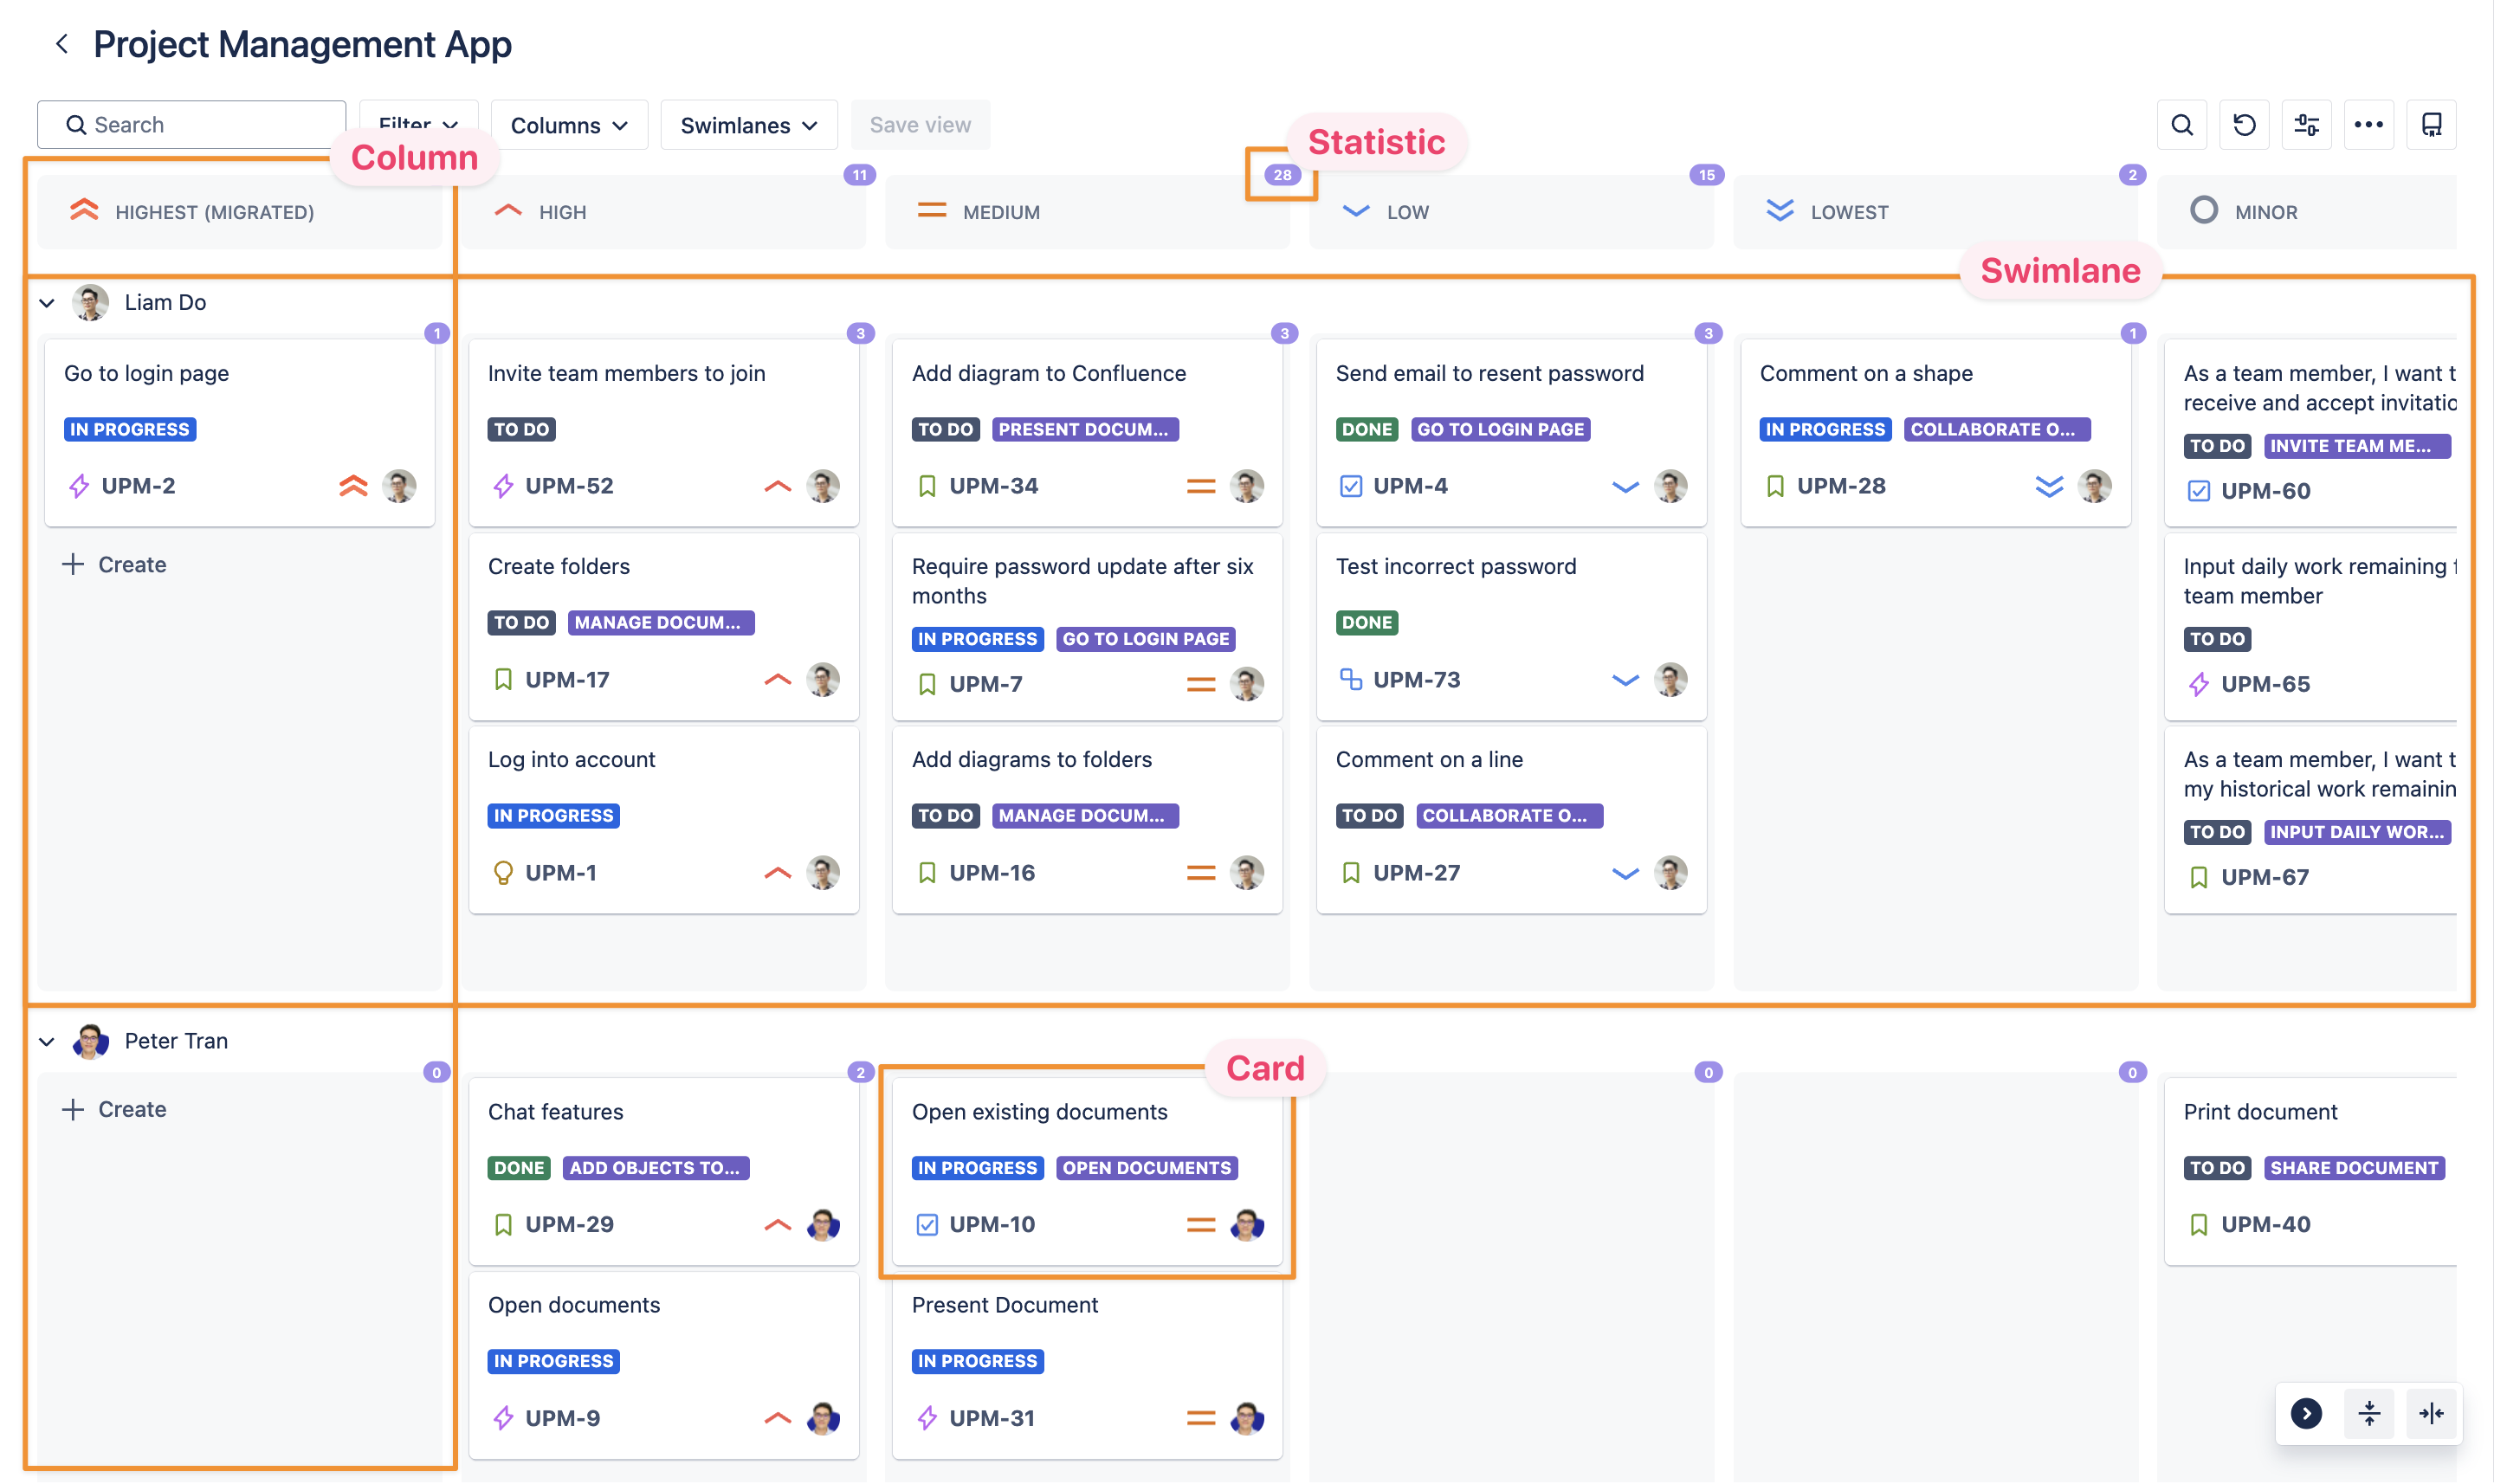The image size is (2494, 1484).
Task: Open the view settings sliders icon
Action: (x=2306, y=125)
